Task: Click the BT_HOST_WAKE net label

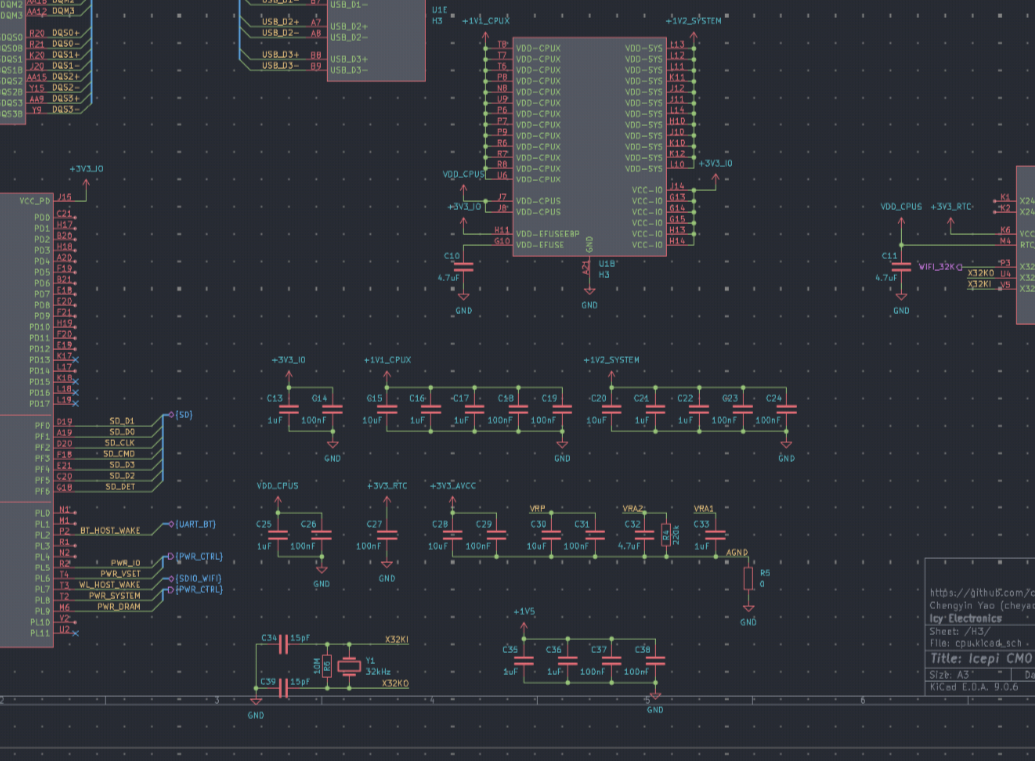Action: tap(110, 530)
